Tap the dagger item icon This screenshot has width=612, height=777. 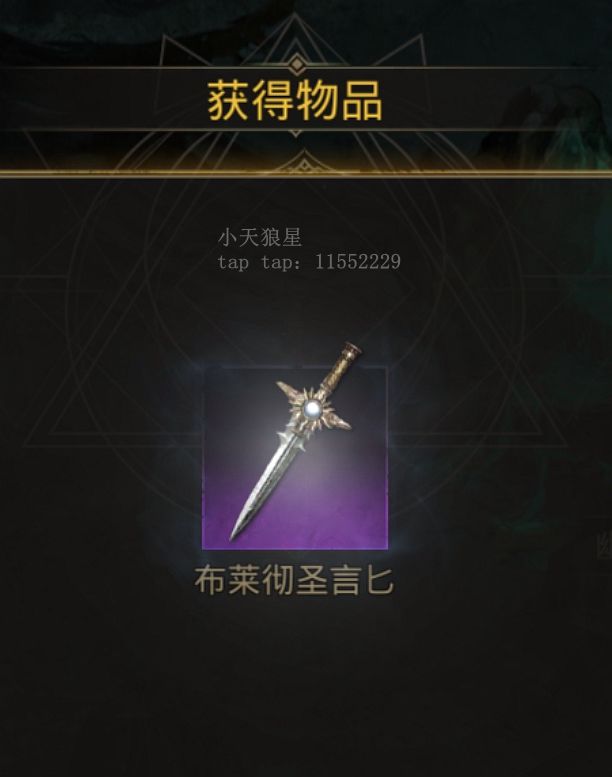coord(295,457)
